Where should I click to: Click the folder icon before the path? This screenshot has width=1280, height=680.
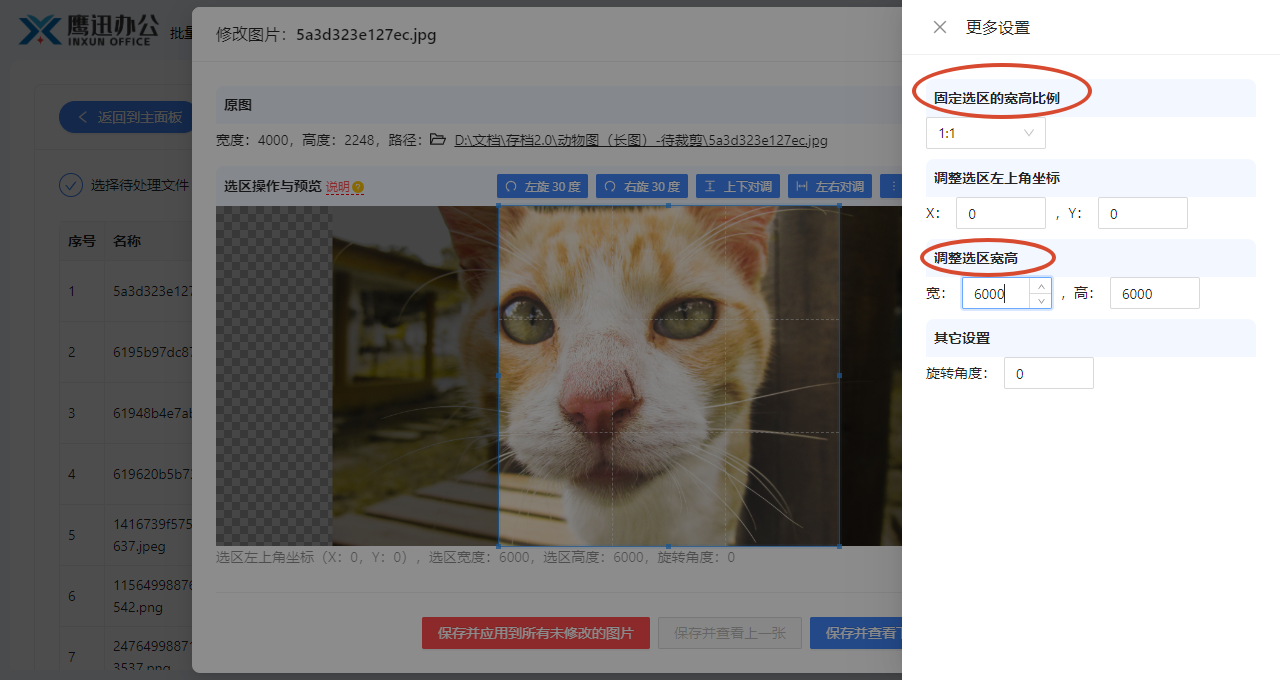pyautogui.click(x=438, y=140)
